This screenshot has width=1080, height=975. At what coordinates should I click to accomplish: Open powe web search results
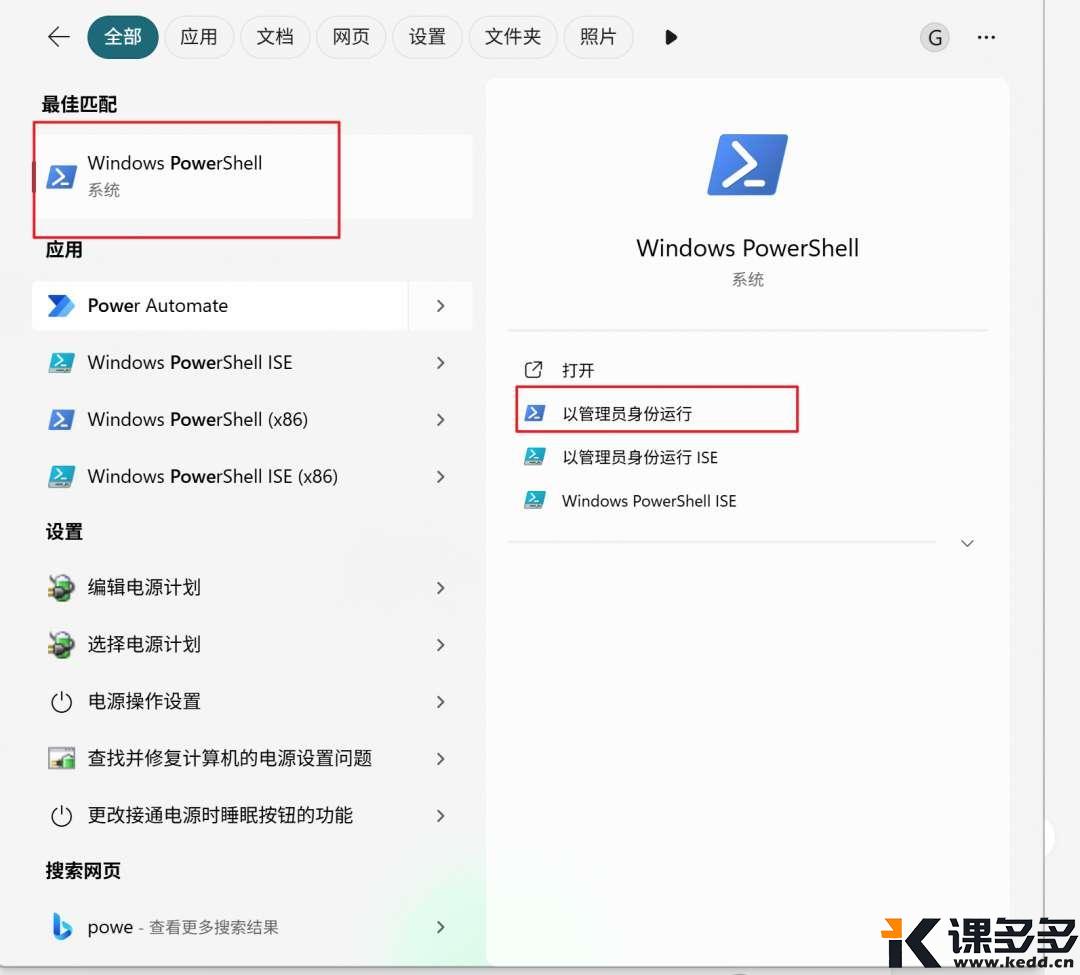click(x=220, y=927)
